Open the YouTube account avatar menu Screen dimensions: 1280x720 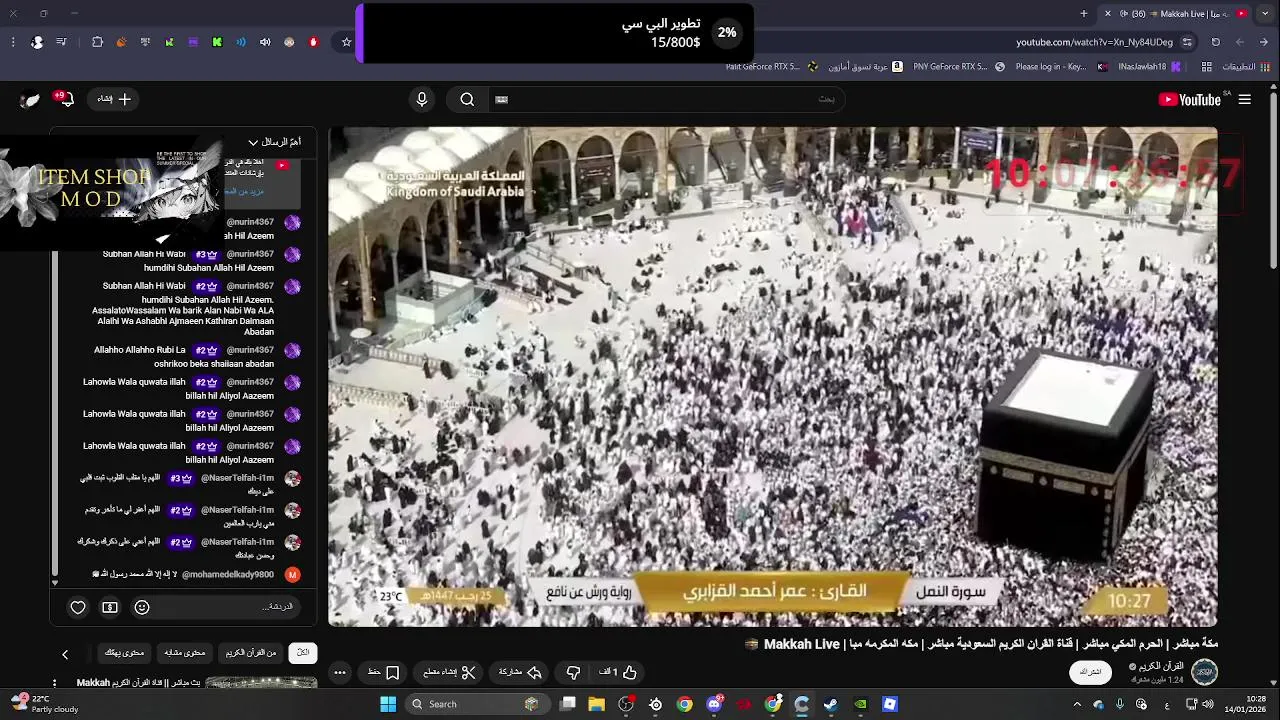[x=30, y=99]
